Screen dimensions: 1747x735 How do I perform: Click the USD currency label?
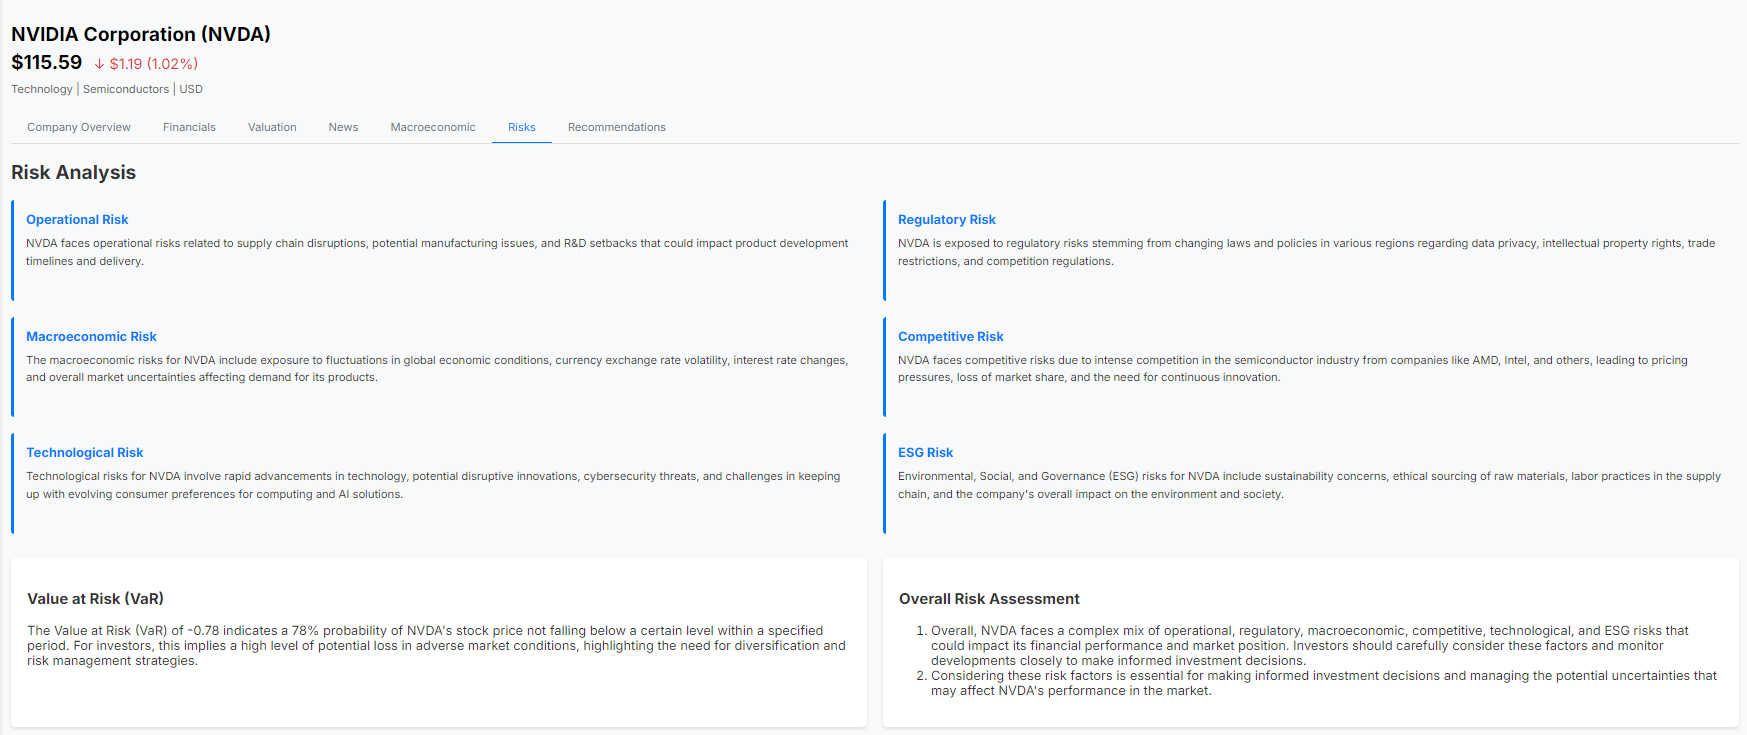191,89
